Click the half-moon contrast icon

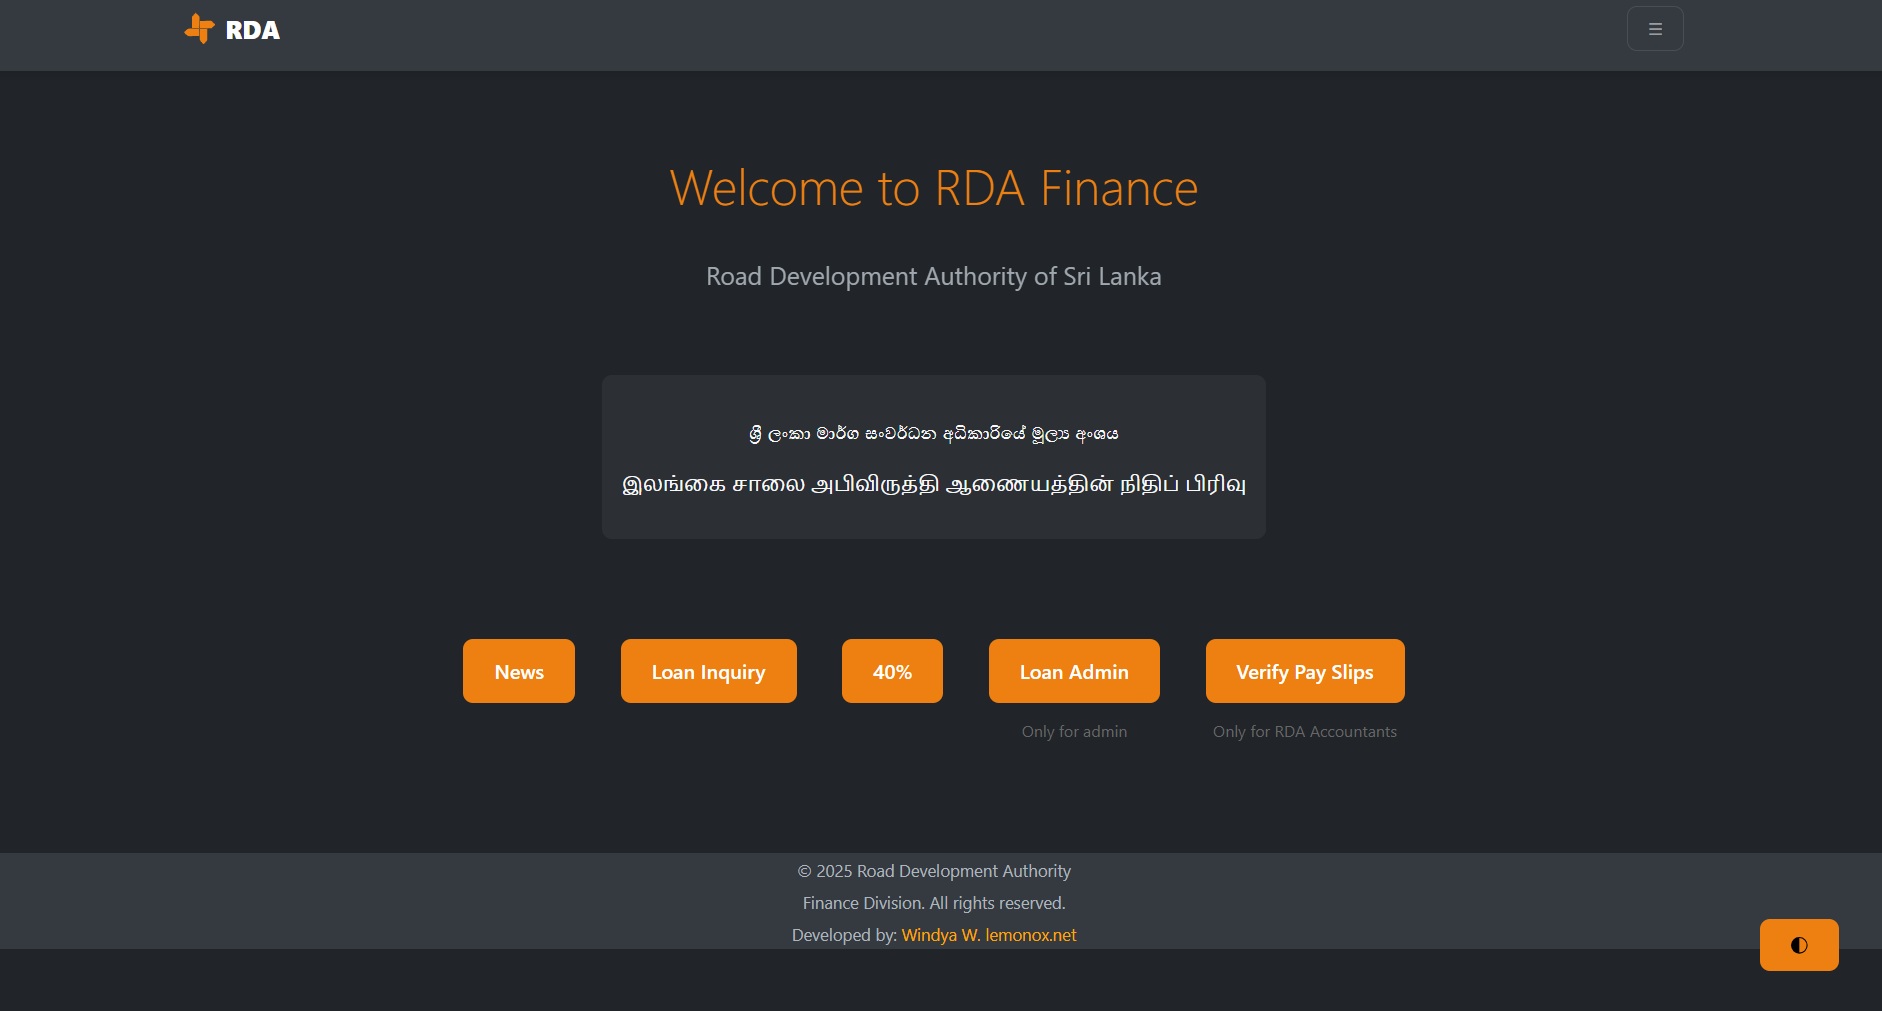[1798, 944]
